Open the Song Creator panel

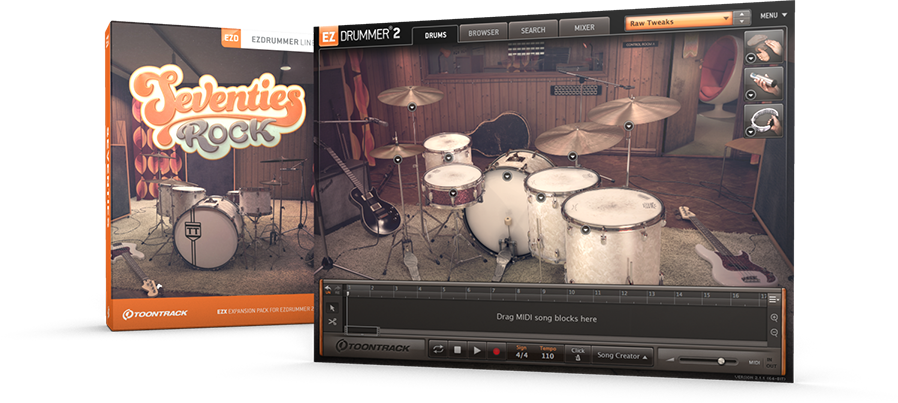coord(623,356)
